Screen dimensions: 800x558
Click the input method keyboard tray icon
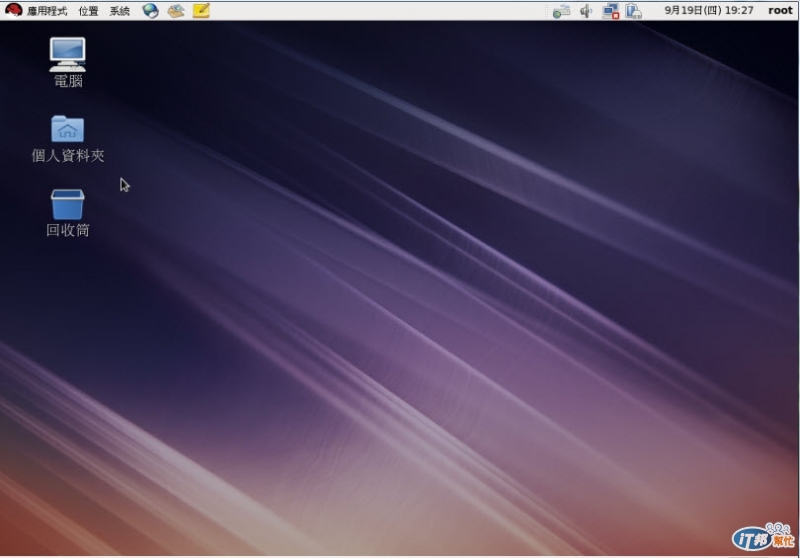click(x=561, y=11)
